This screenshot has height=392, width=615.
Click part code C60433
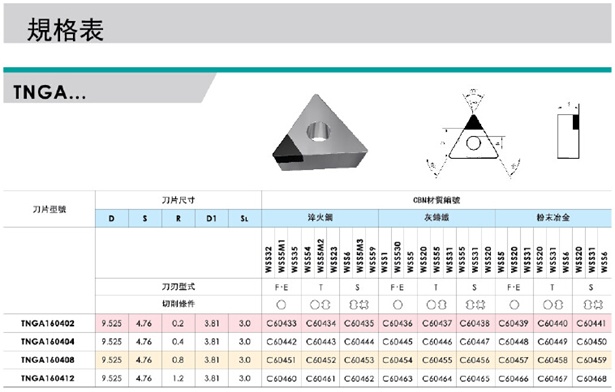click(x=281, y=323)
